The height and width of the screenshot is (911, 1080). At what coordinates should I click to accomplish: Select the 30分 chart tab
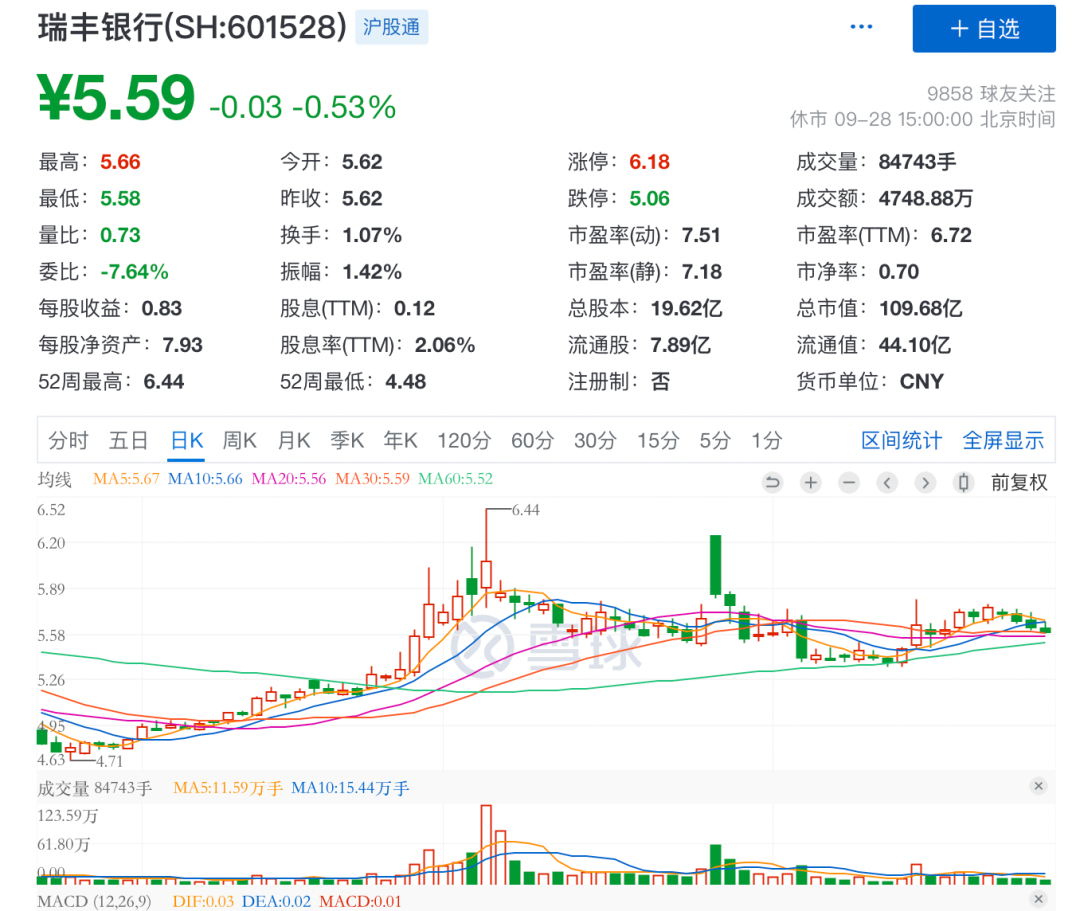point(595,440)
